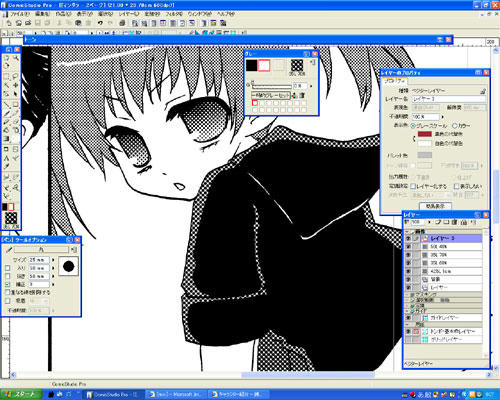
Task: Uncheck the 補正 checkbox in Tool Options
Action: (8, 284)
